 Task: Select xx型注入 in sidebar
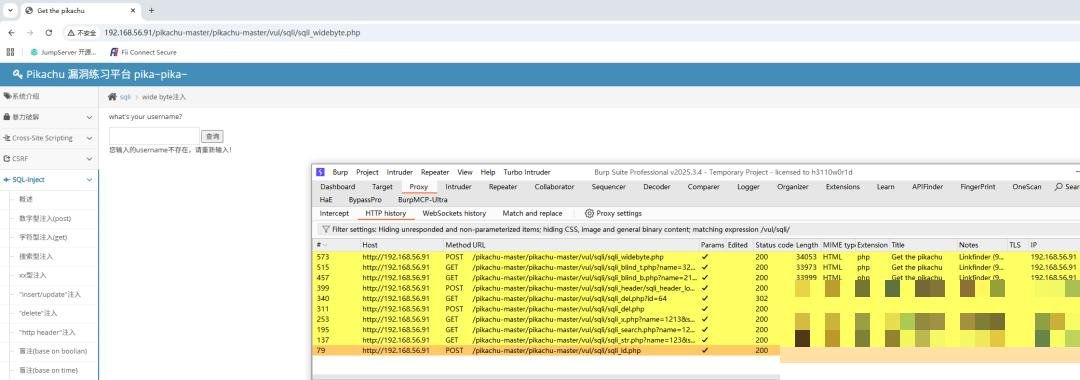(x=32, y=275)
